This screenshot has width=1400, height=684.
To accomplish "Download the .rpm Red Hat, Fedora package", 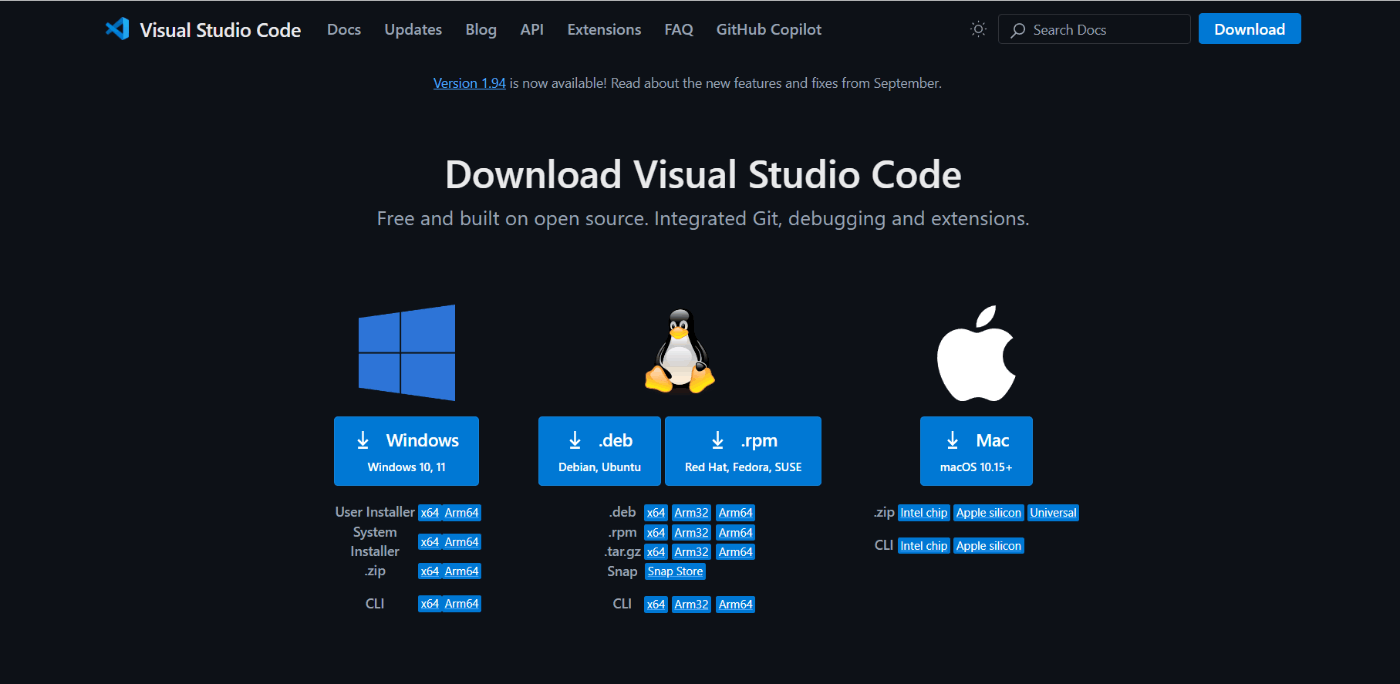I will coord(743,451).
